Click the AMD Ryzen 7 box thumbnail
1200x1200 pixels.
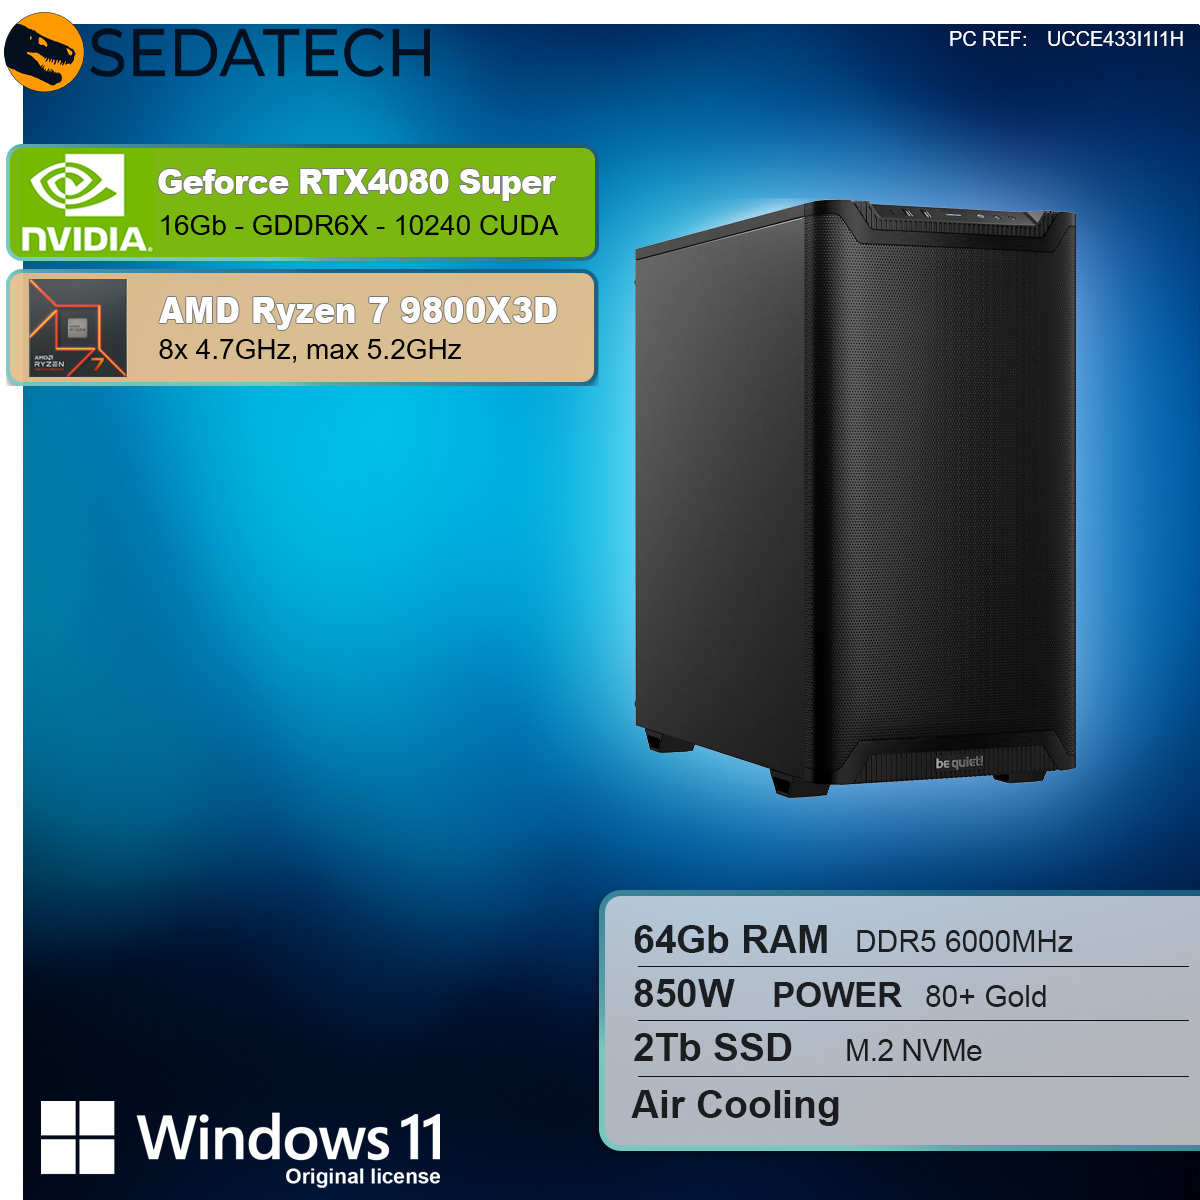[78, 328]
